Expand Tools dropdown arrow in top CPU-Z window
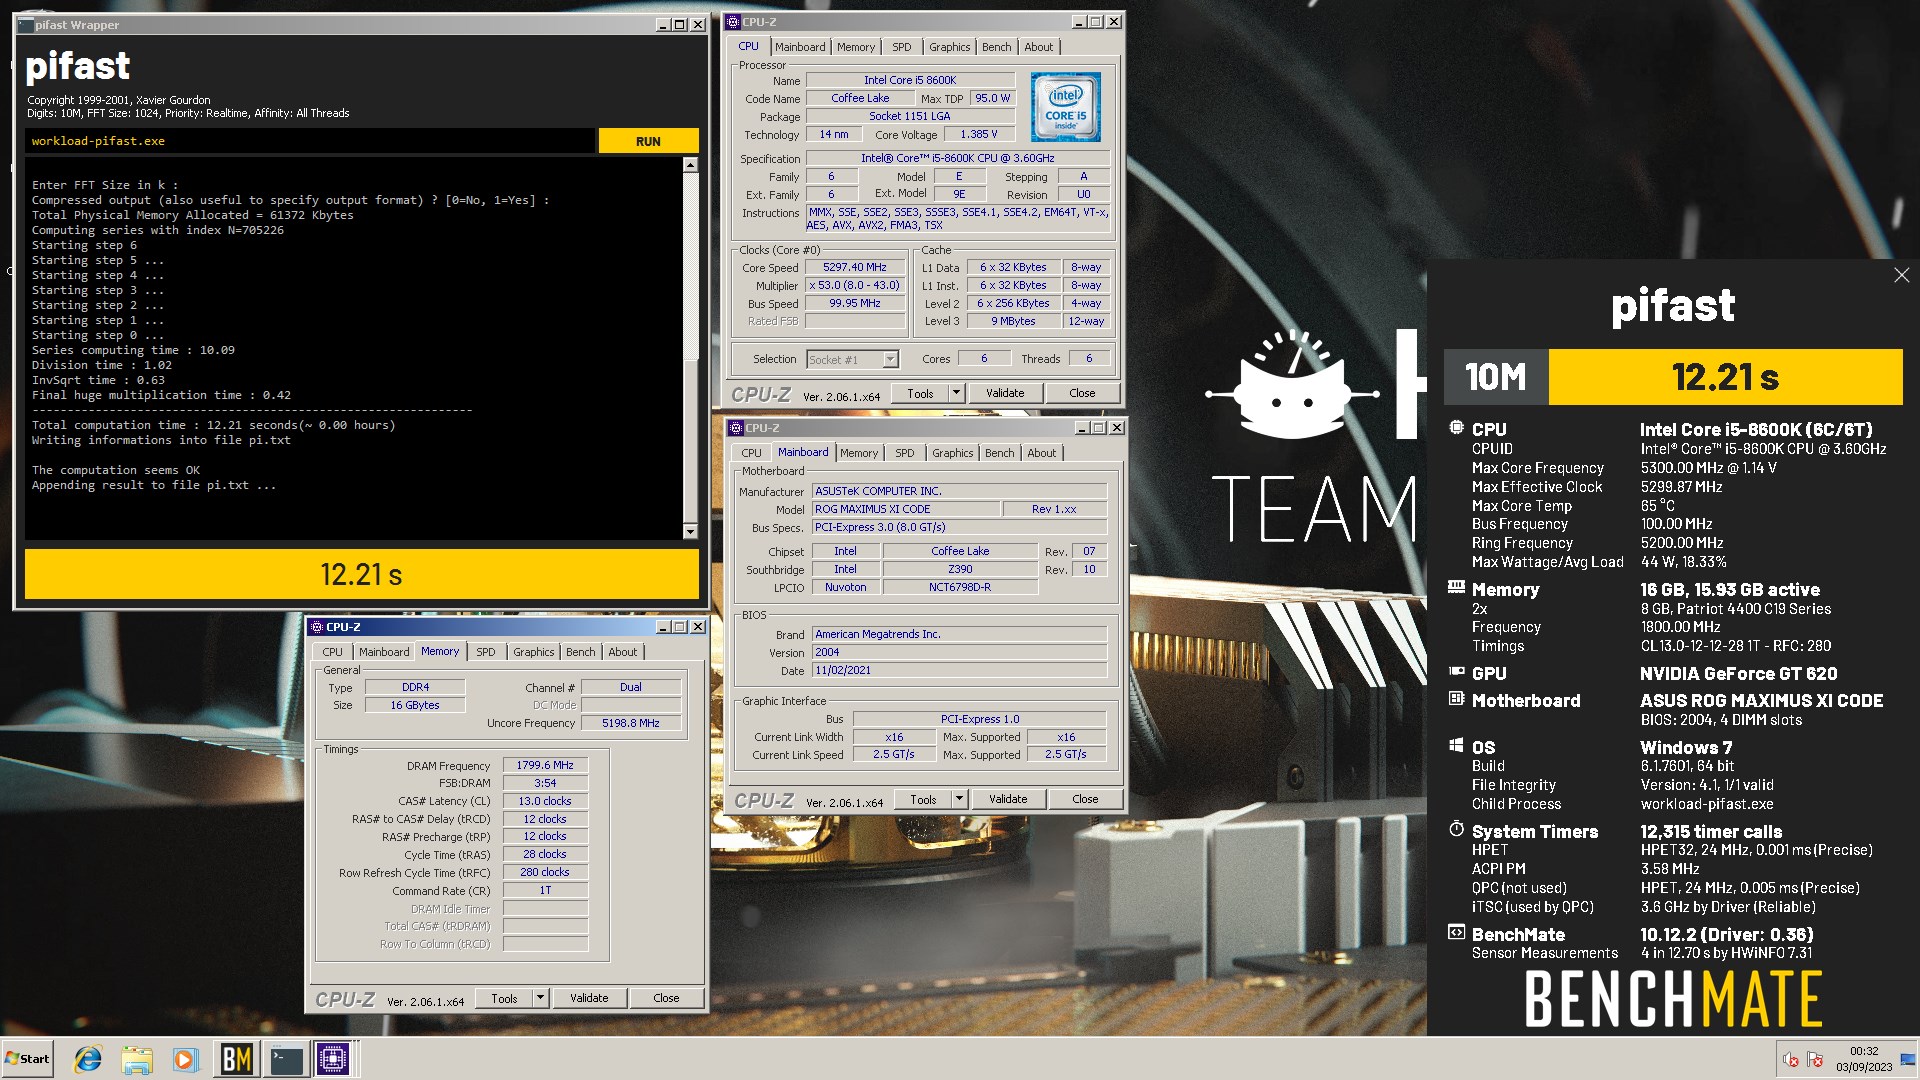Screen dimensions: 1920x1080 (x=956, y=393)
